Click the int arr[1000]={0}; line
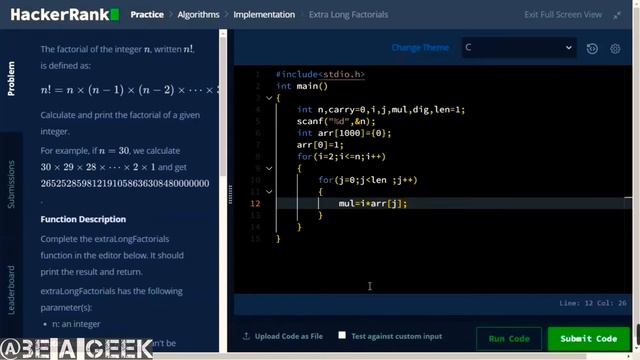The height and width of the screenshot is (360, 640). [x=344, y=133]
